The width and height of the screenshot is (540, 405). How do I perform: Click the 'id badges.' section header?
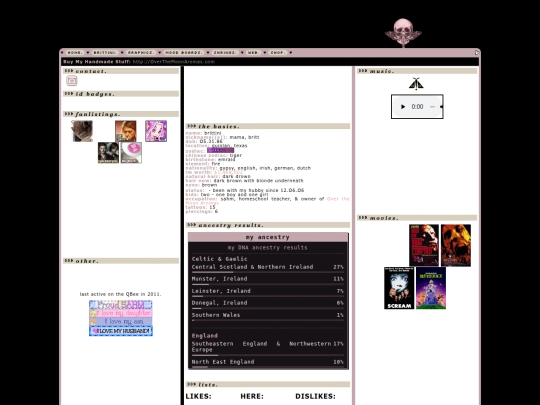coord(121,94)
